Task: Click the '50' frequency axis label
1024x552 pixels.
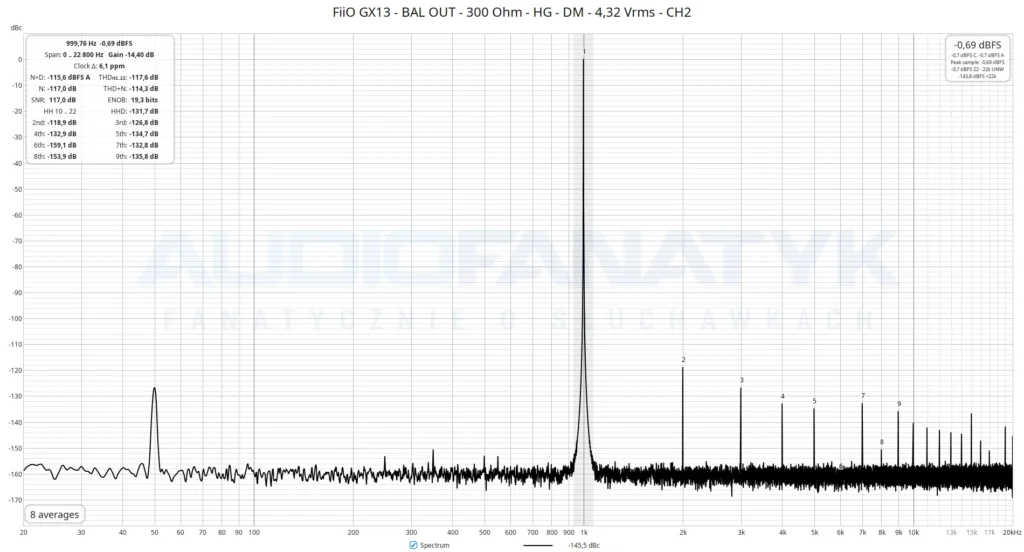Action: 154,533
